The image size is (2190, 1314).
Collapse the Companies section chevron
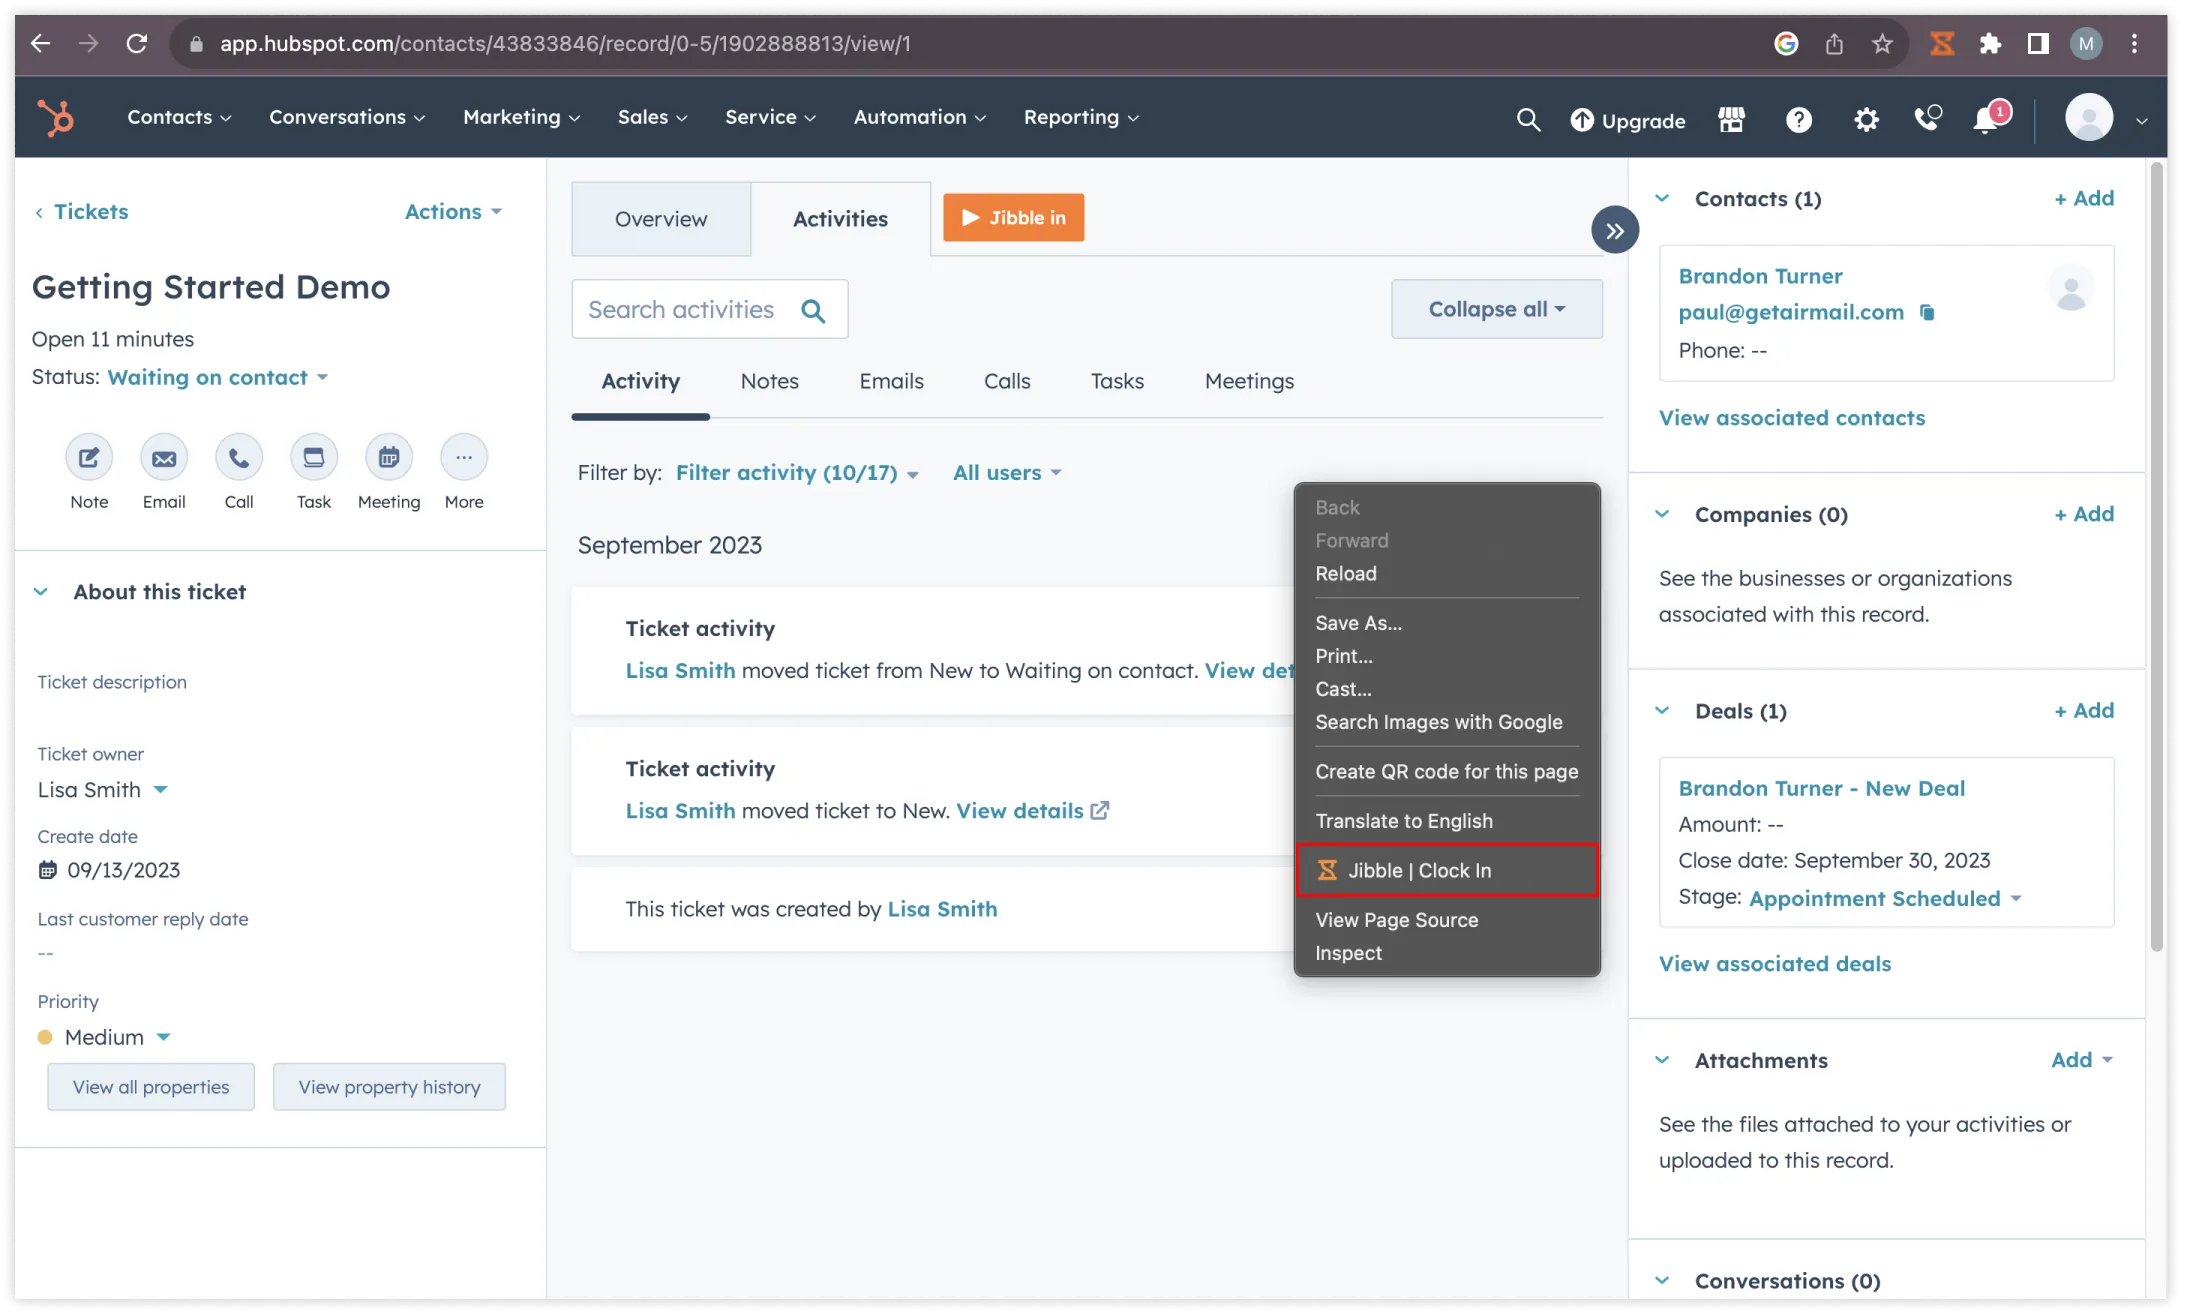pyautogui.click(x=1662, y=514)
